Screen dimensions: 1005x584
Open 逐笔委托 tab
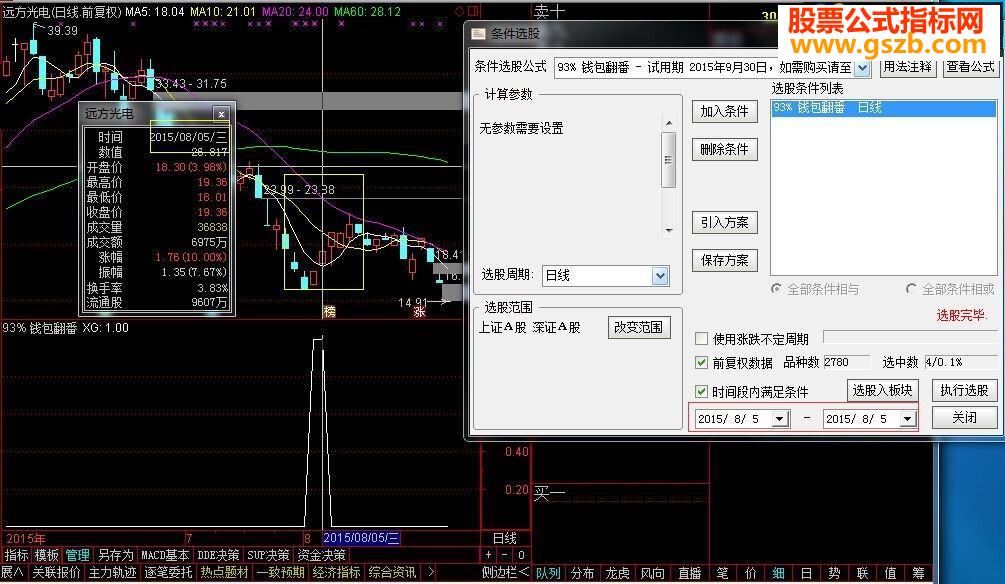coord(168,572)
